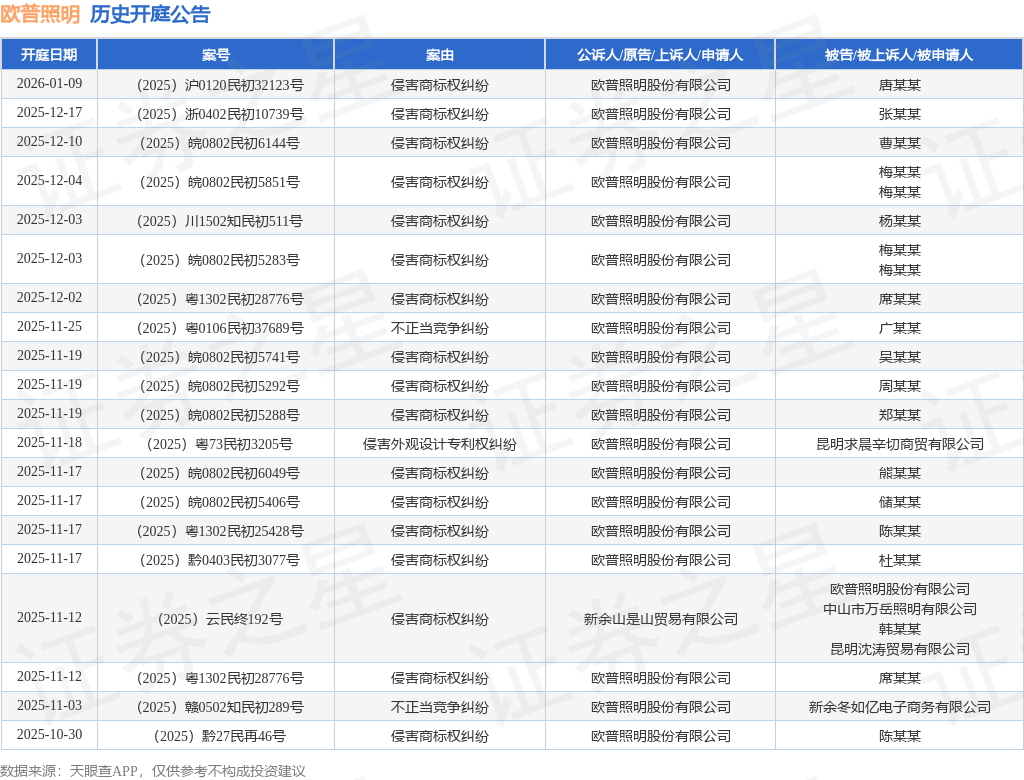Select the 开庭日期 column header

(49, 55)
